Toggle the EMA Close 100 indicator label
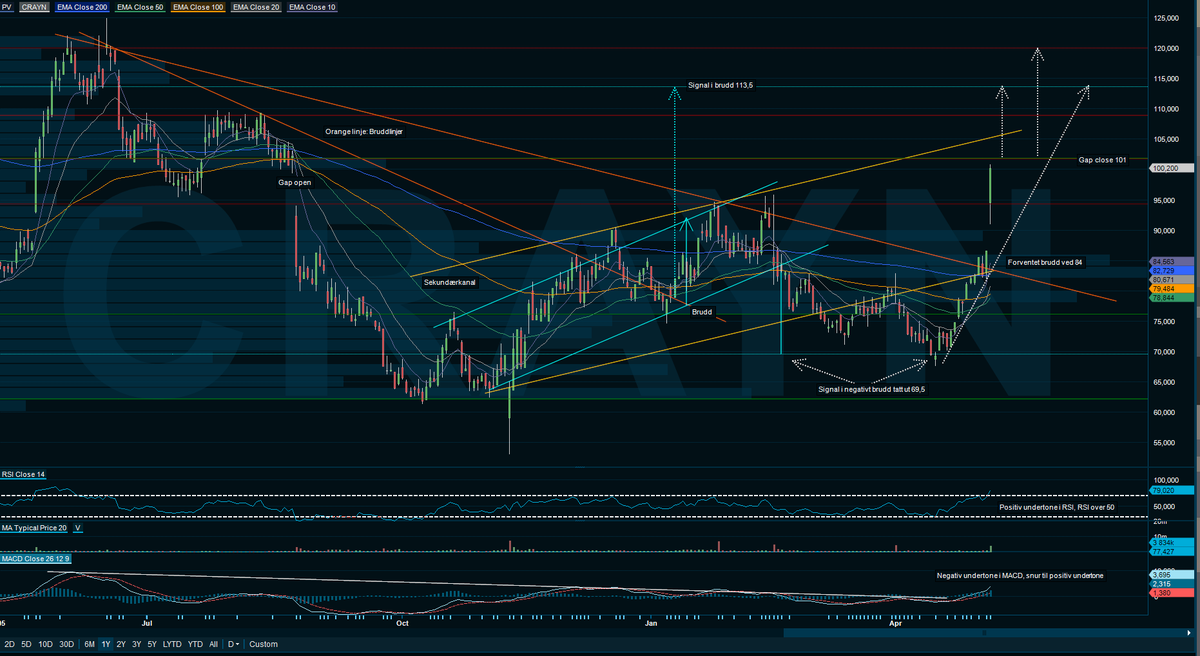Image resolution: width=1200 pixels, height=656 pixels. [199, 7]
